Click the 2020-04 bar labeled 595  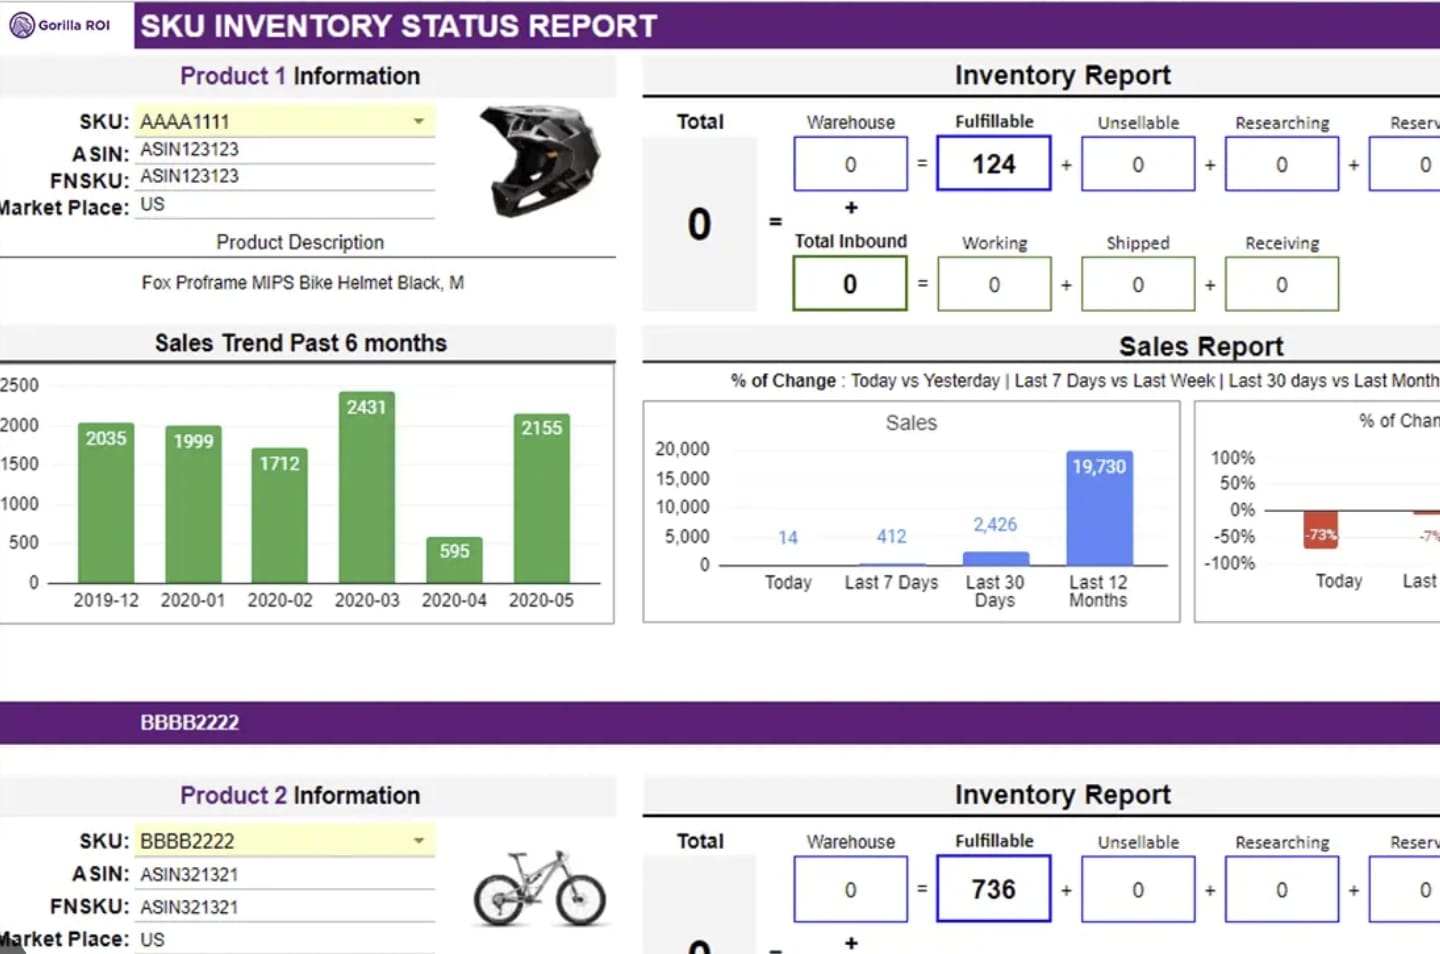point(454,560)
